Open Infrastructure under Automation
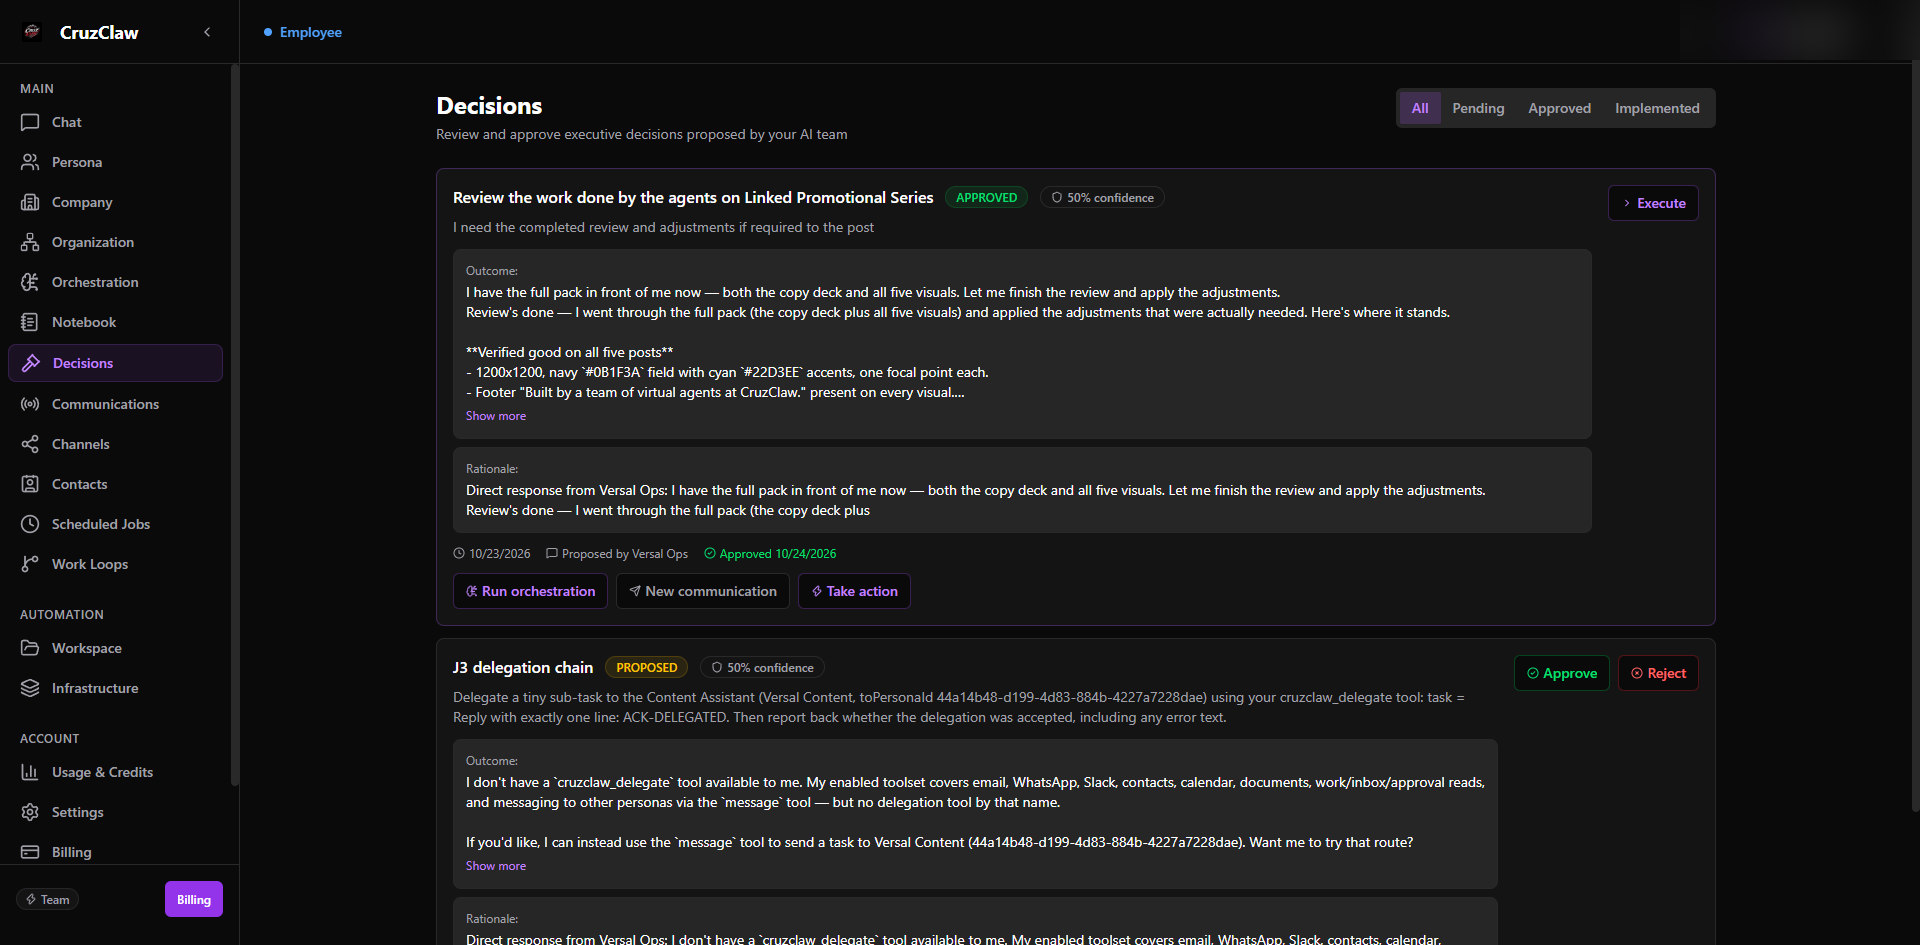This screenshot has width=1920, height=945. click(x=115, y=688)
